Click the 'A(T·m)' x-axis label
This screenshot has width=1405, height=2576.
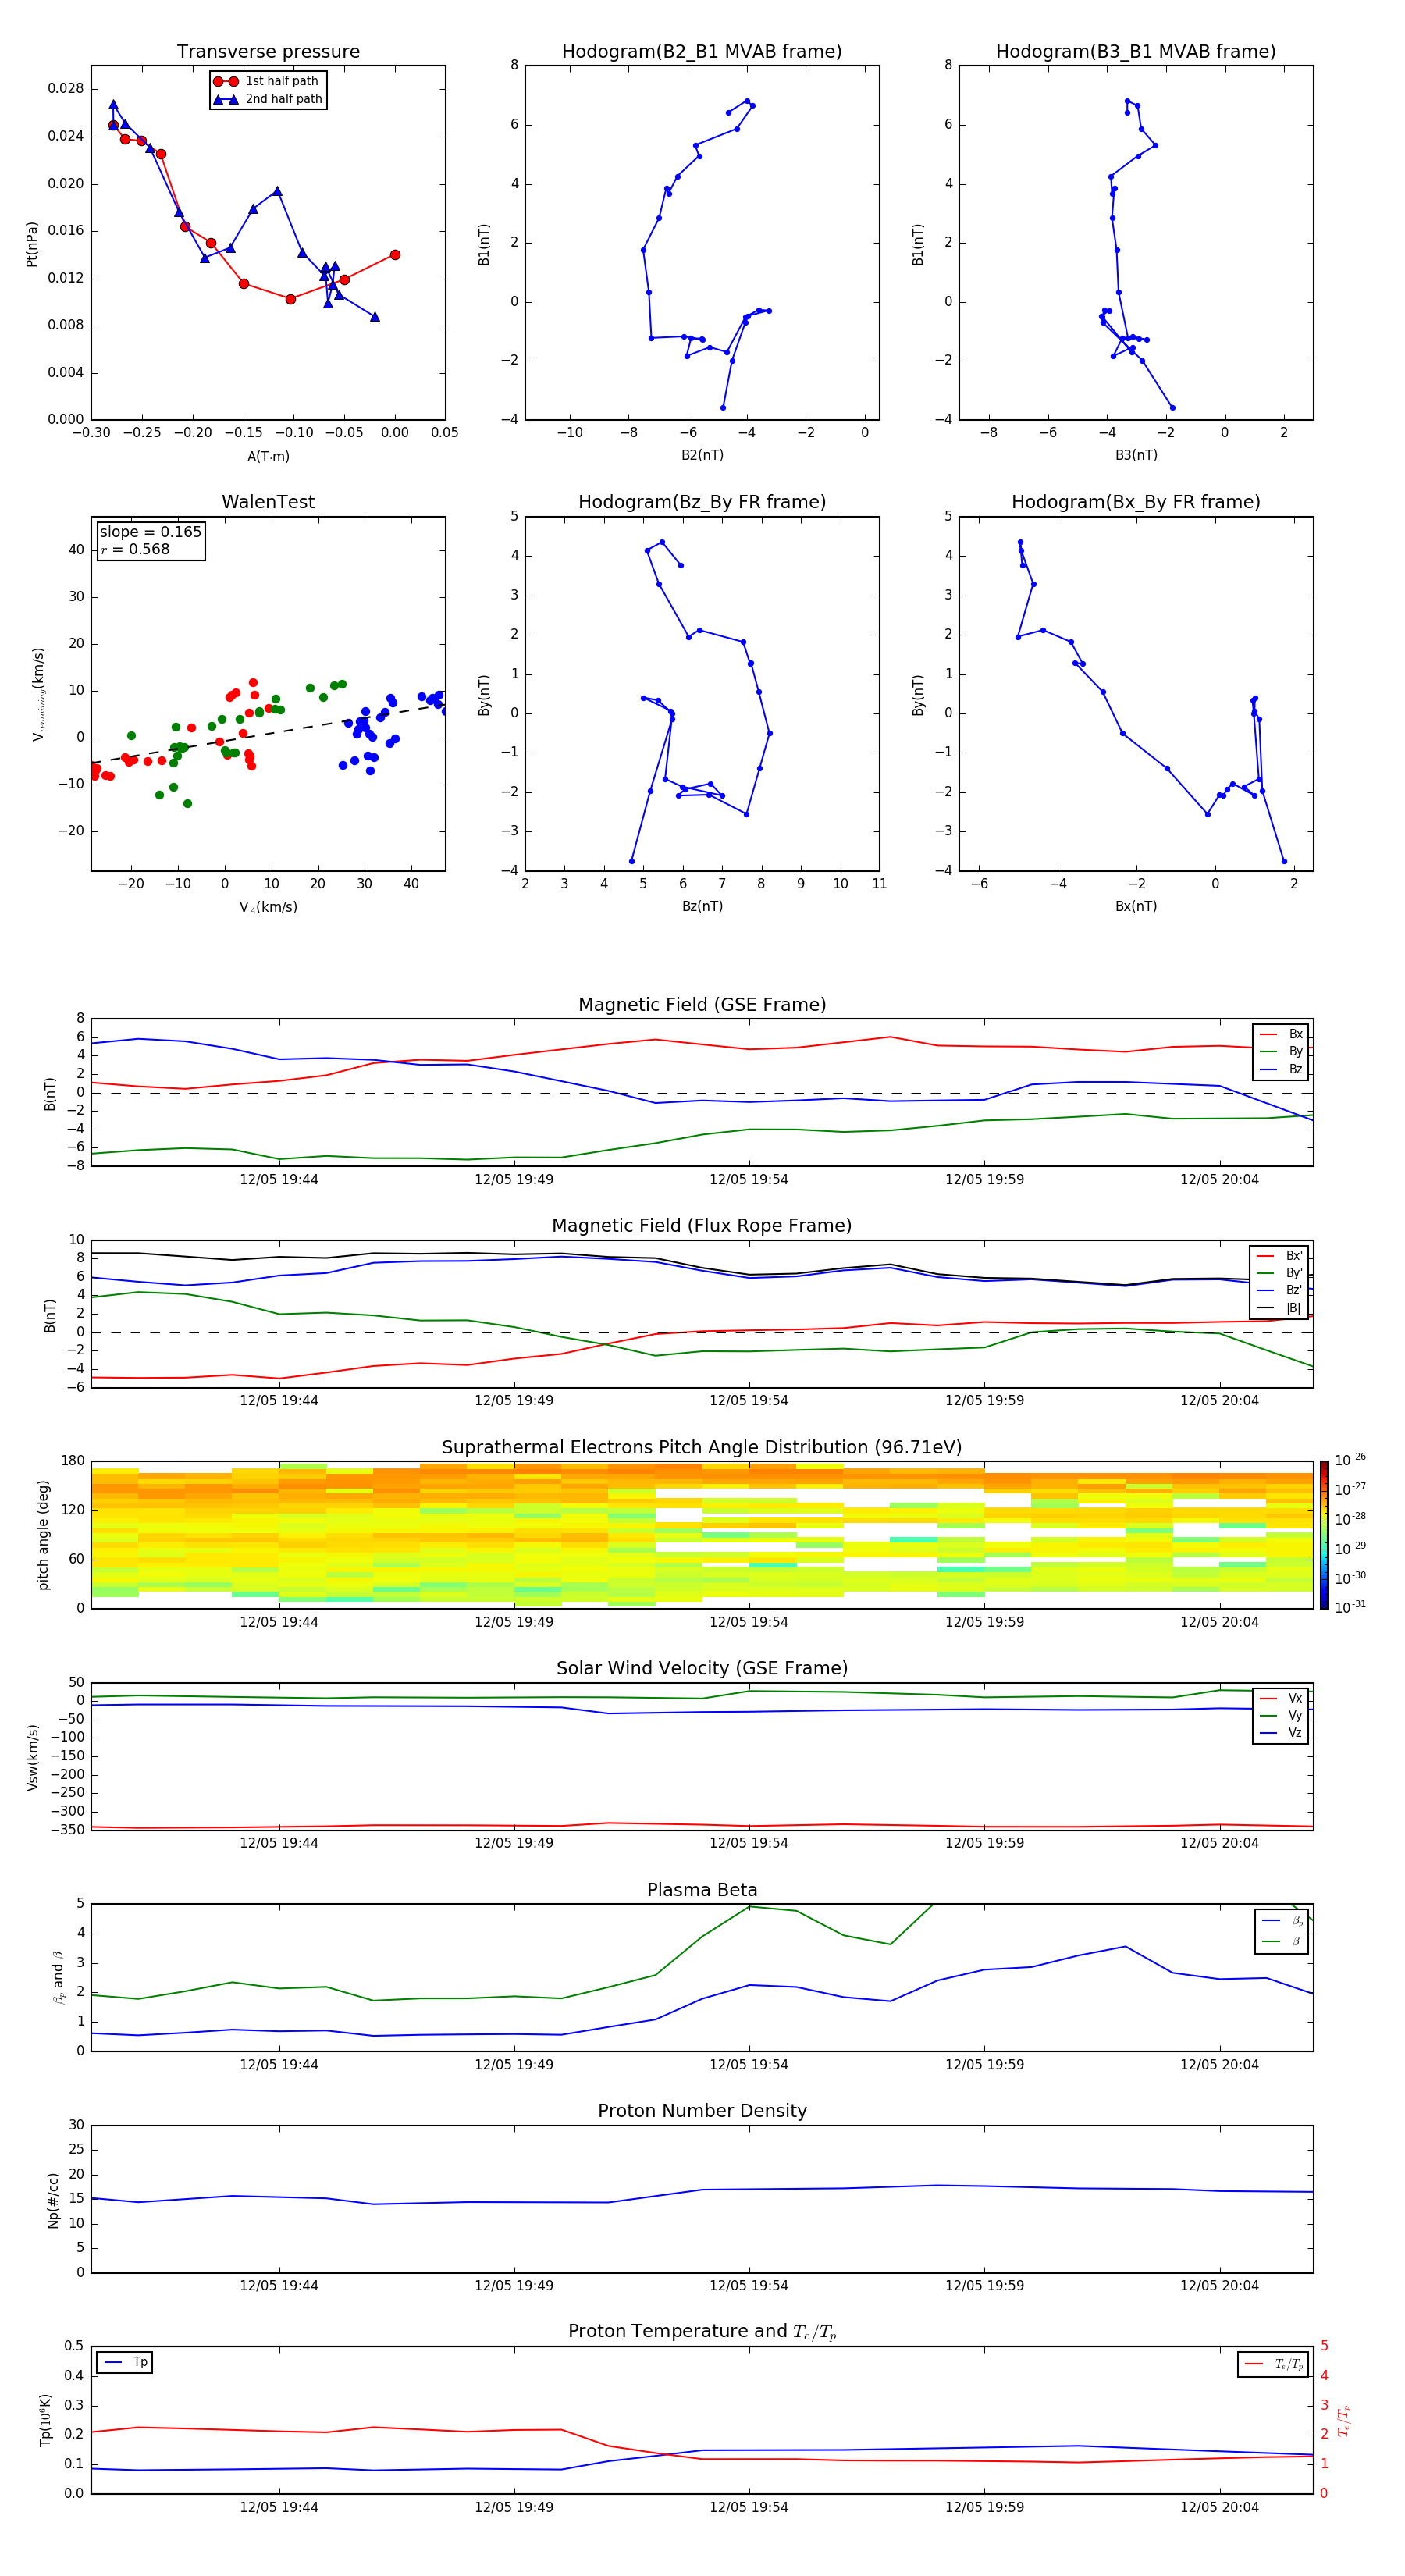point(268,457)
